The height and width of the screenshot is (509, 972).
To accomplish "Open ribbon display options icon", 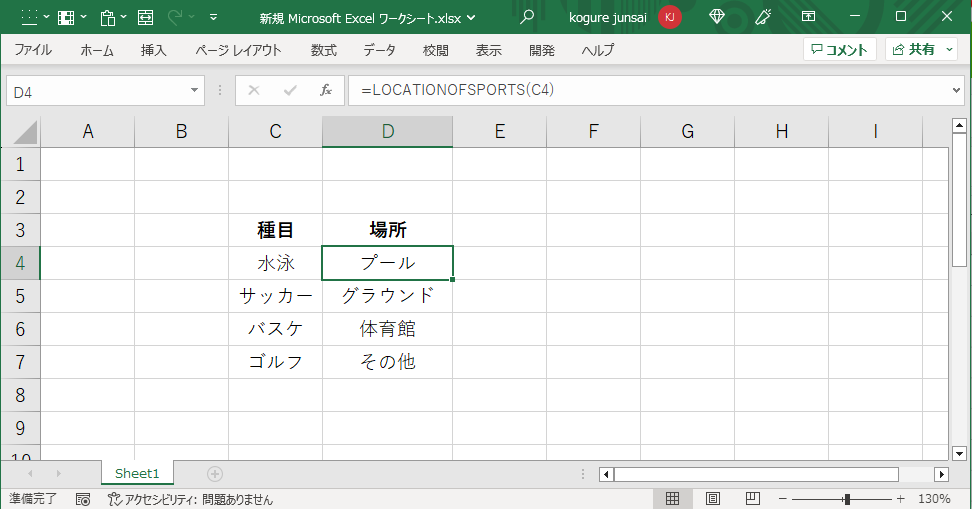I will pyautogui.click(x=808, y=17).
